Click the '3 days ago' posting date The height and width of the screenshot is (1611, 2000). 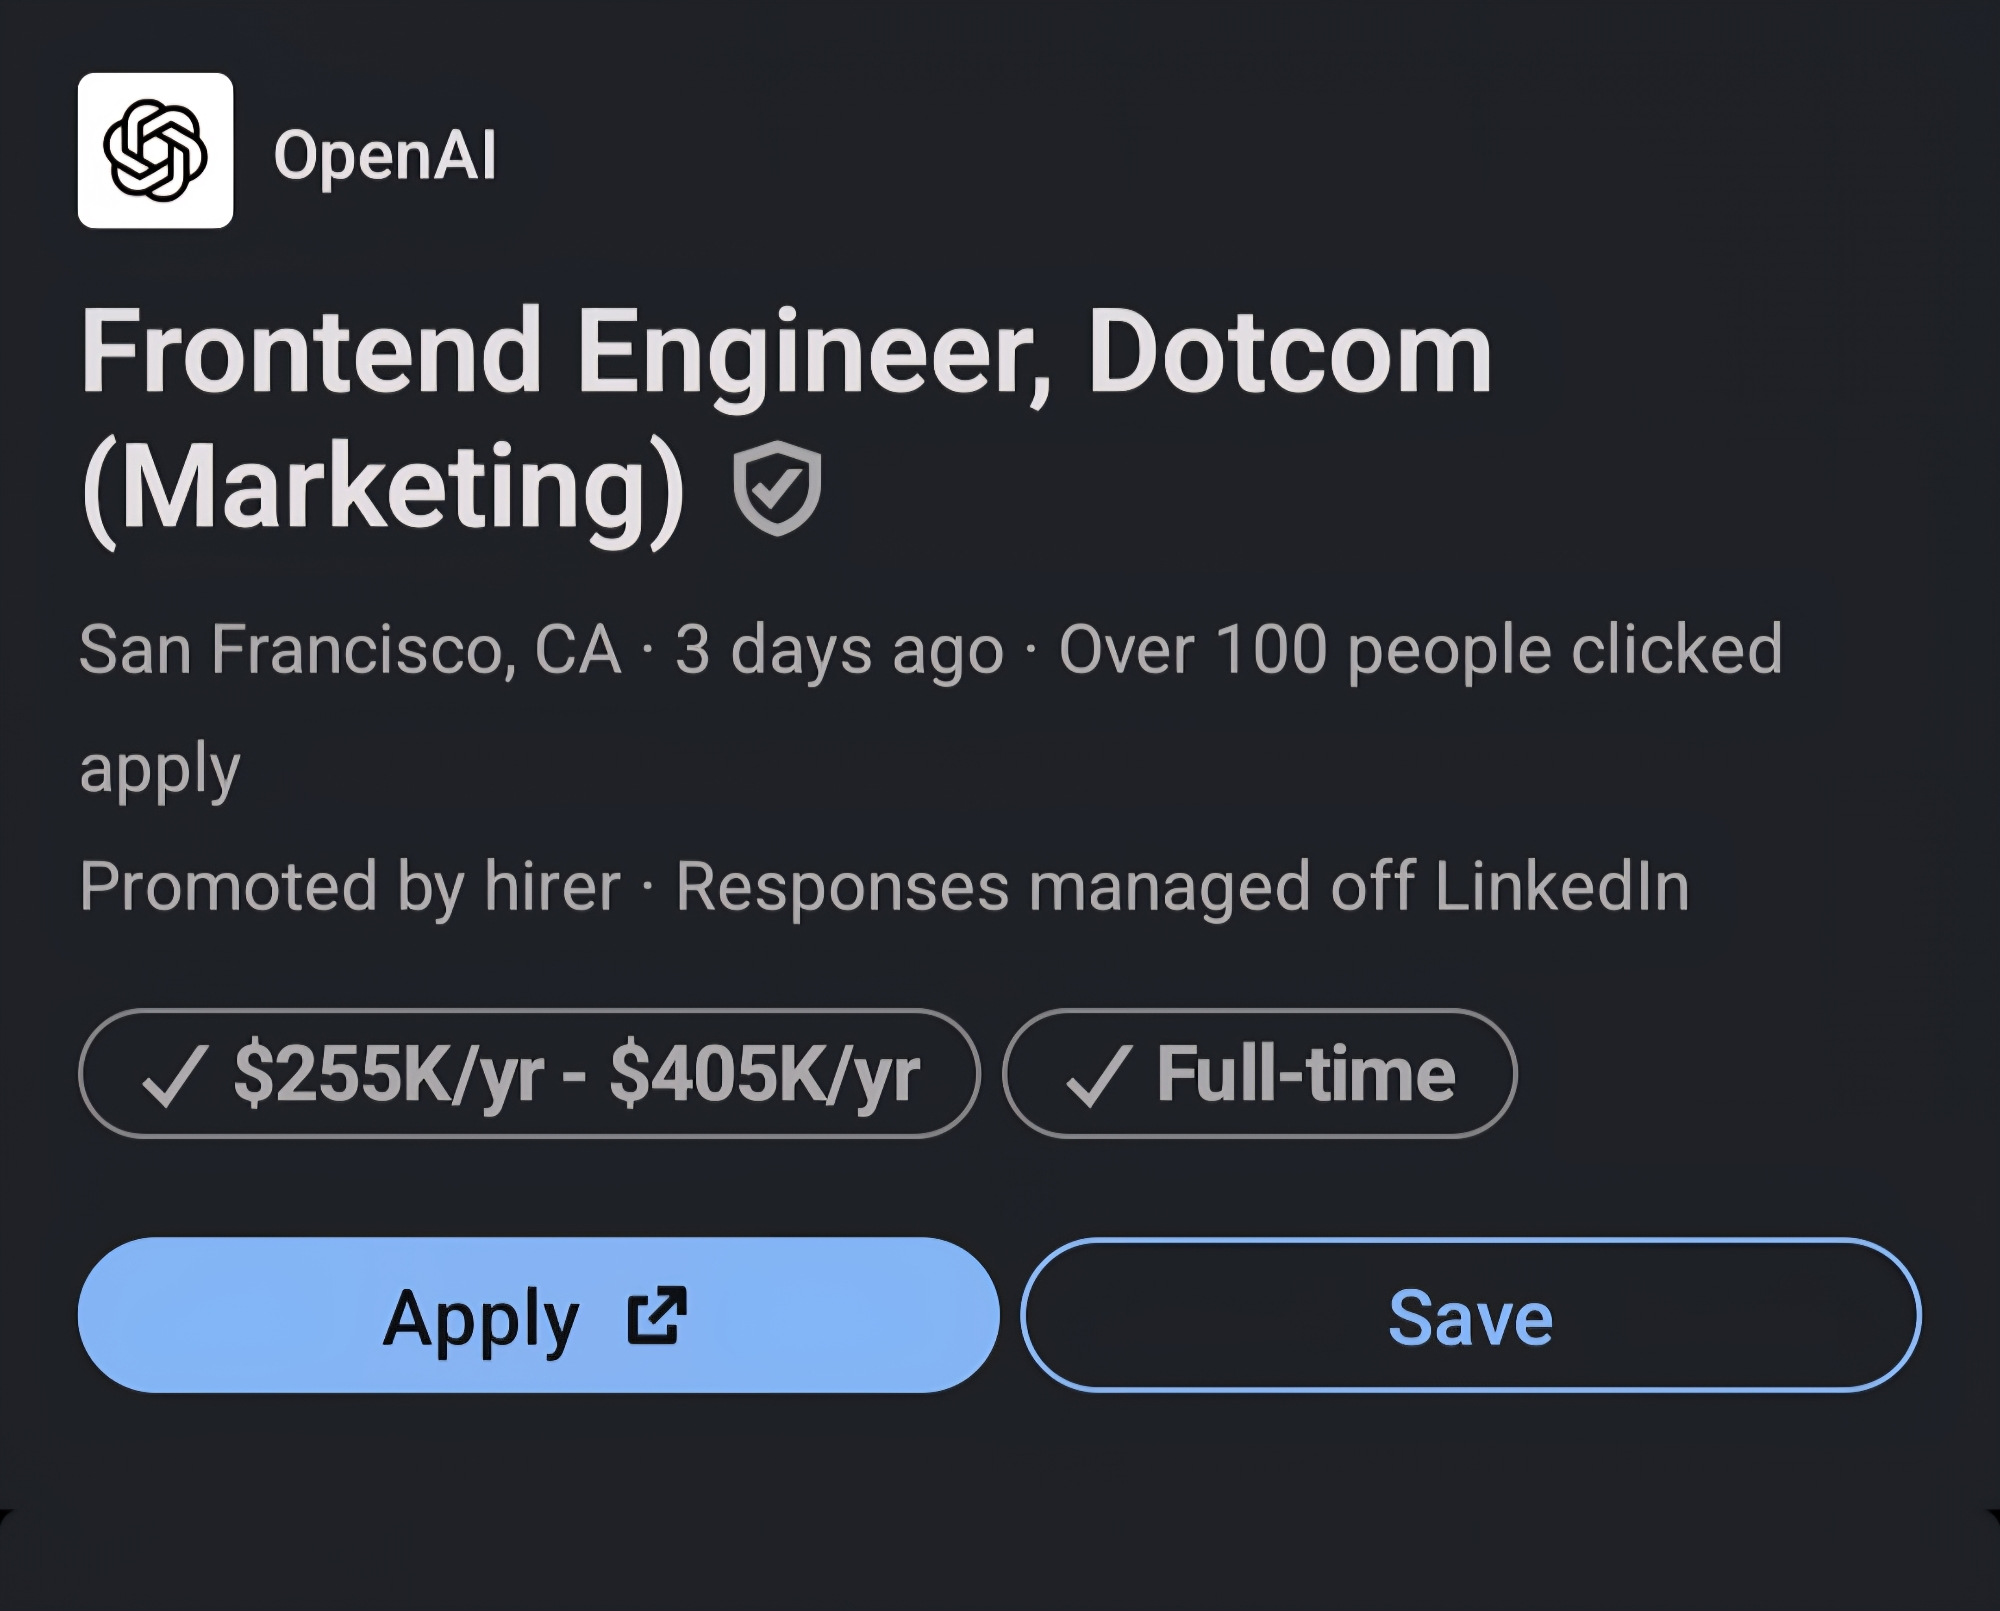(x=838, y=650)
